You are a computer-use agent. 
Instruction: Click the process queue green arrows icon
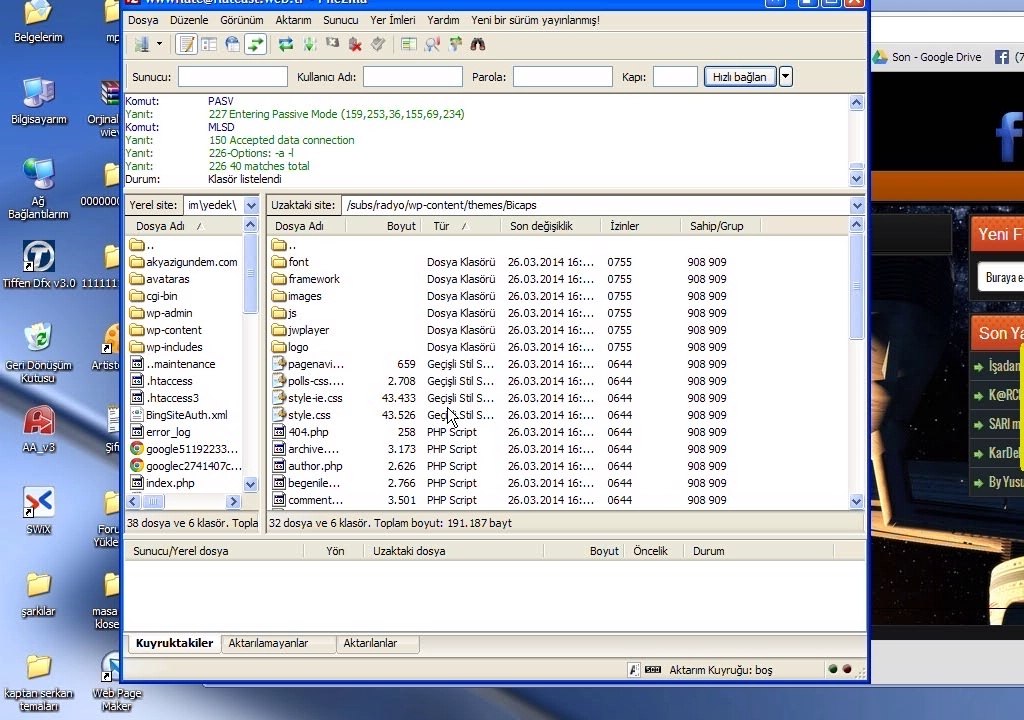pos(309,44)
